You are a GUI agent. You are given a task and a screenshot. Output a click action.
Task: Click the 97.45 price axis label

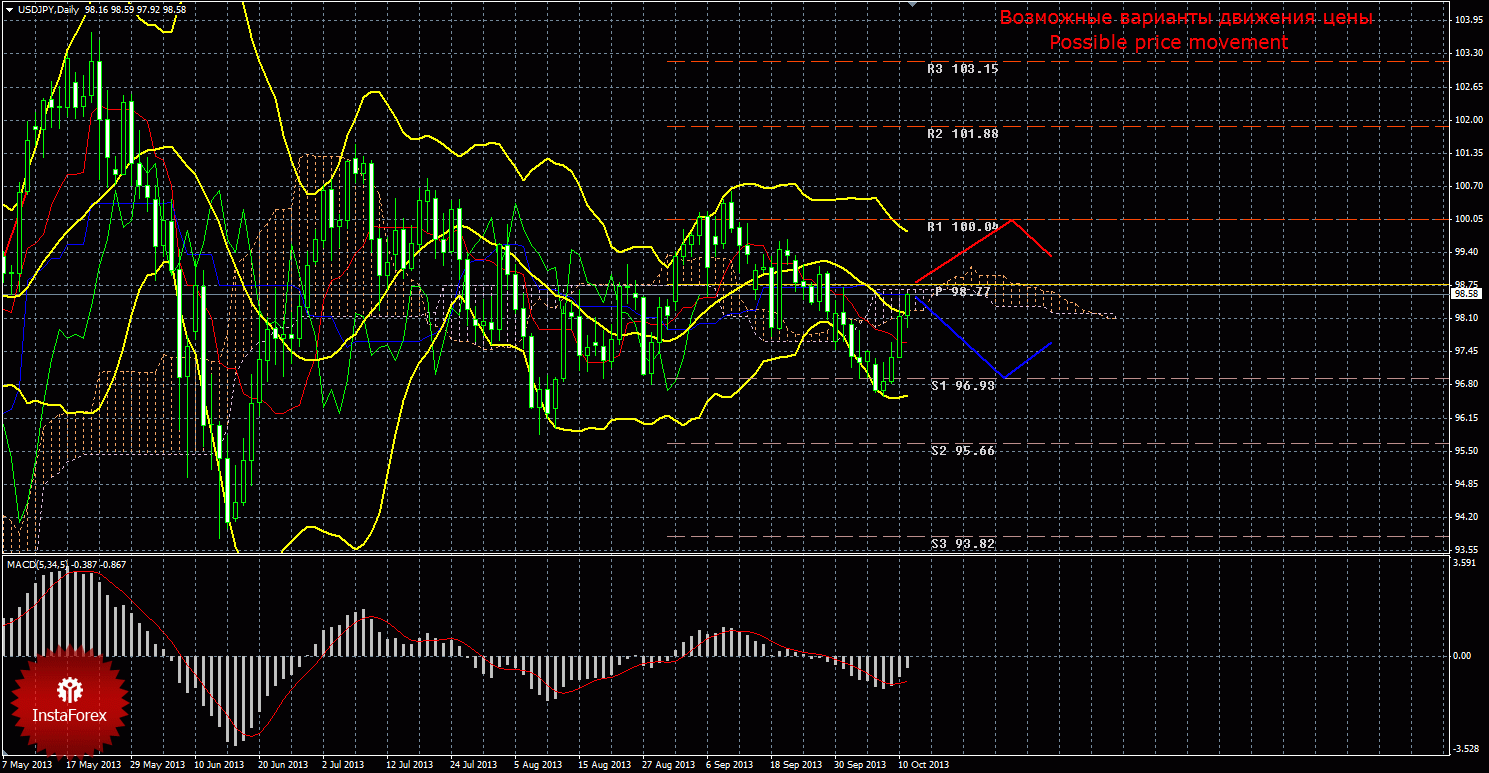pyautogui.click(x=1465, y=350)
